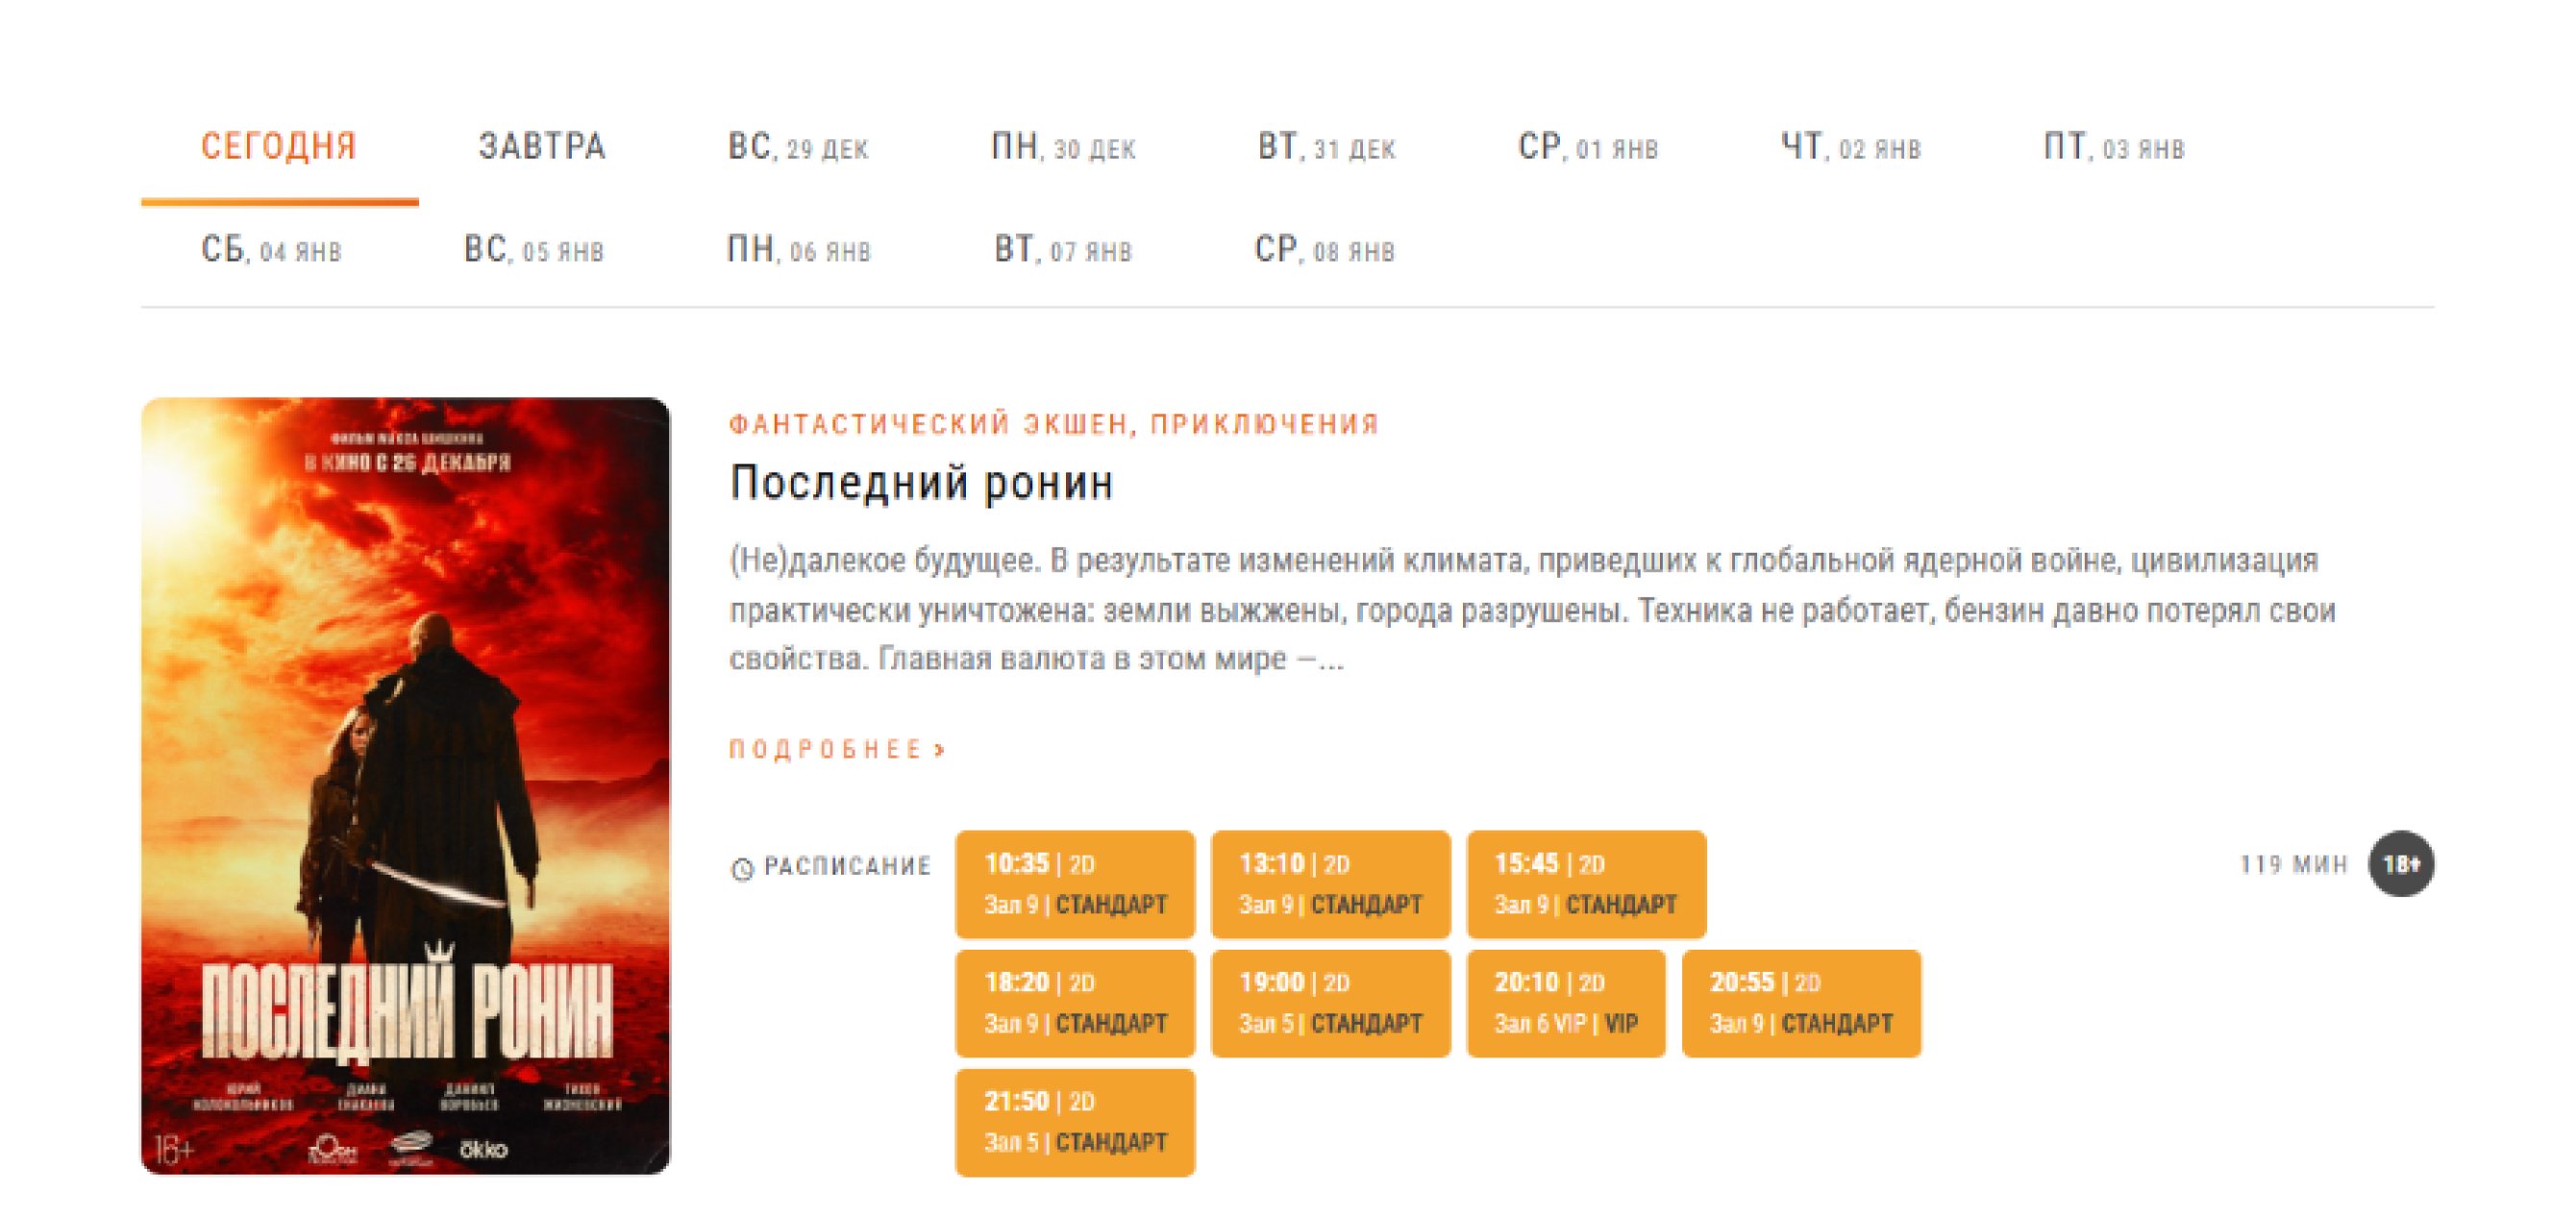The height and width of the screenshot is (1215, 2576).
Task: Select the СЕГОДНЯ date tab
Action: [279, 147]
